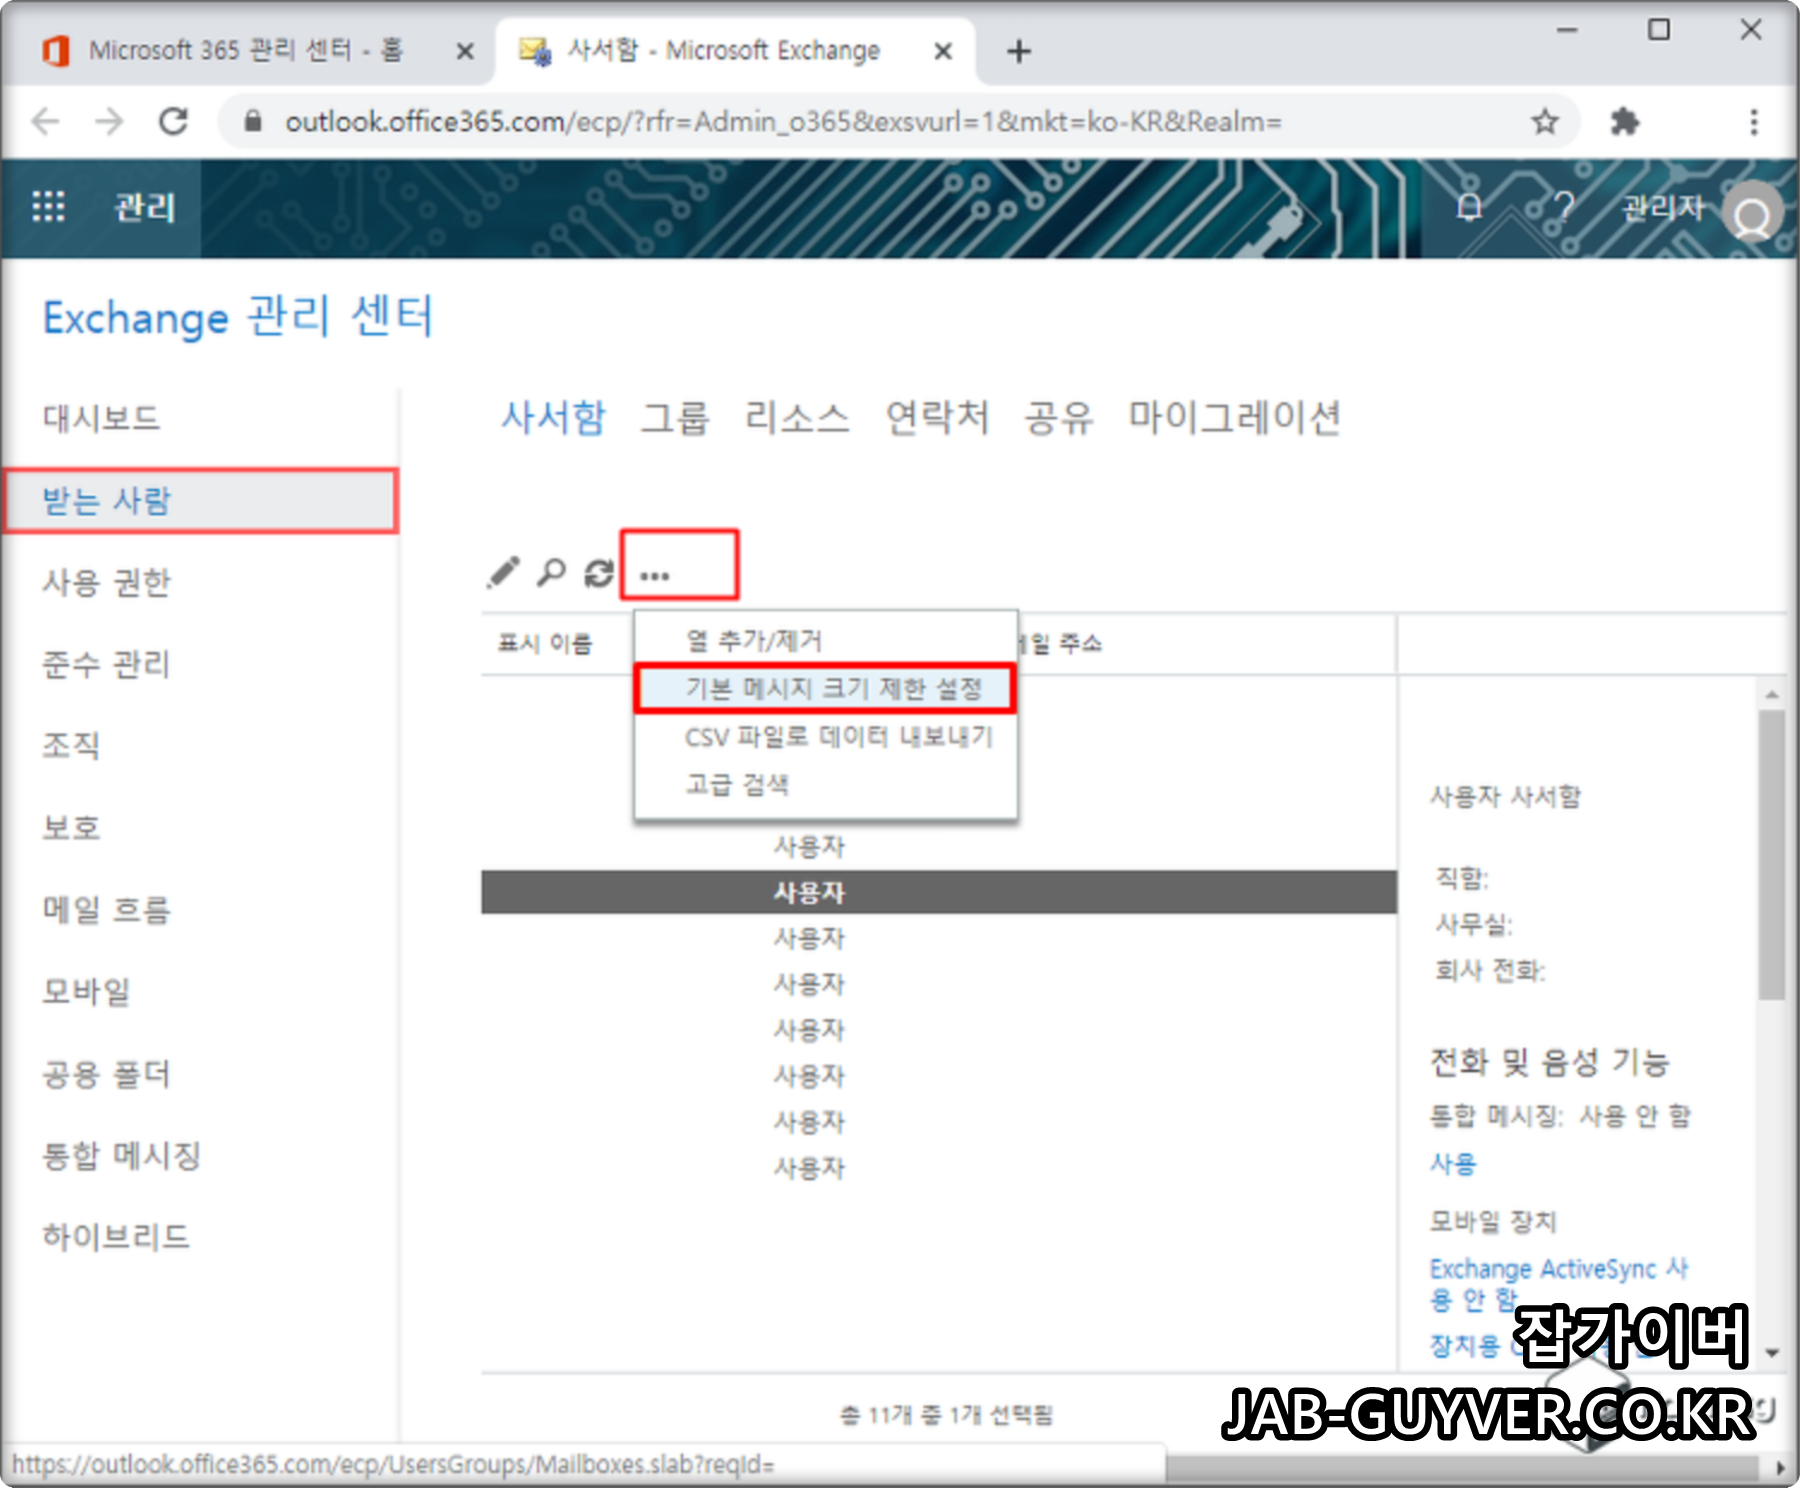Open the Chrome three-dot menu

click(x=1753, y=121)
